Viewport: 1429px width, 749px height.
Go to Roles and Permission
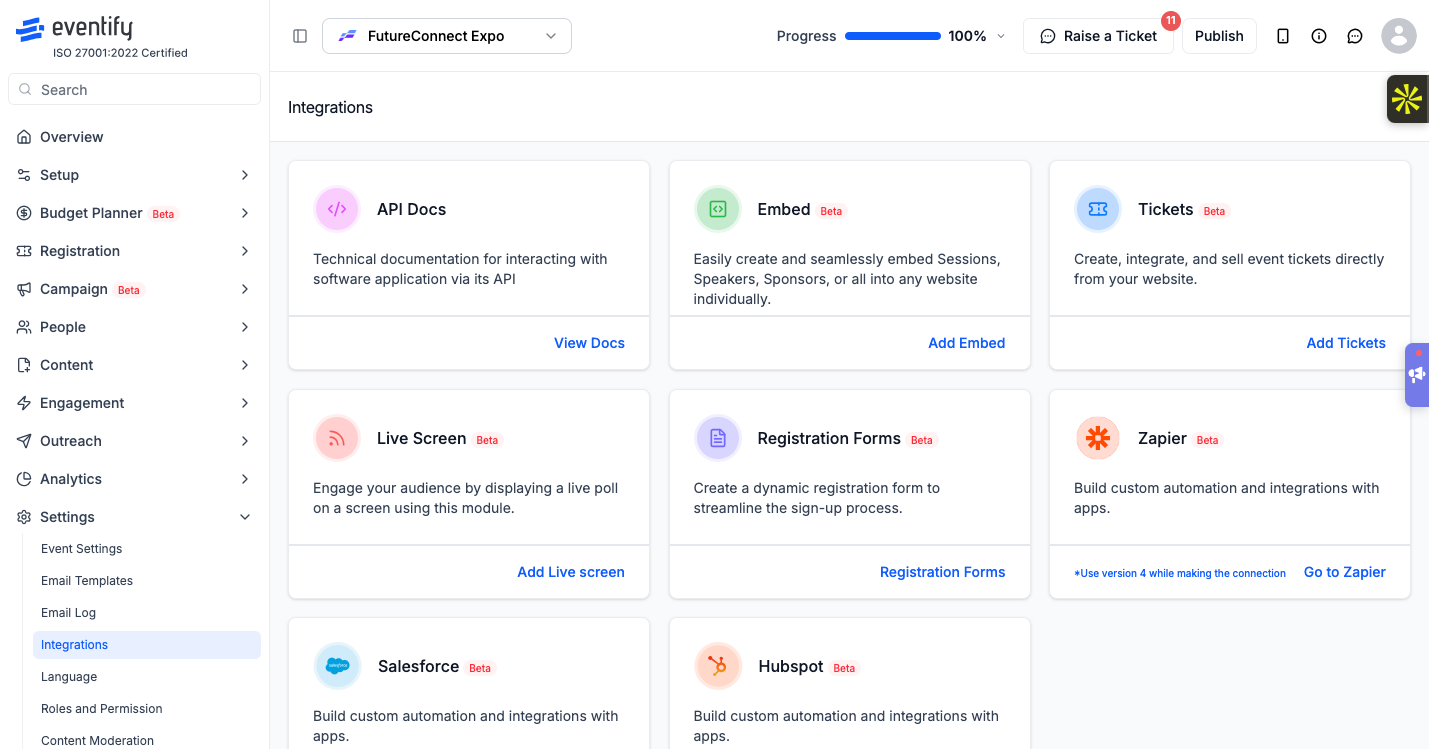click(x=102, y=709)
